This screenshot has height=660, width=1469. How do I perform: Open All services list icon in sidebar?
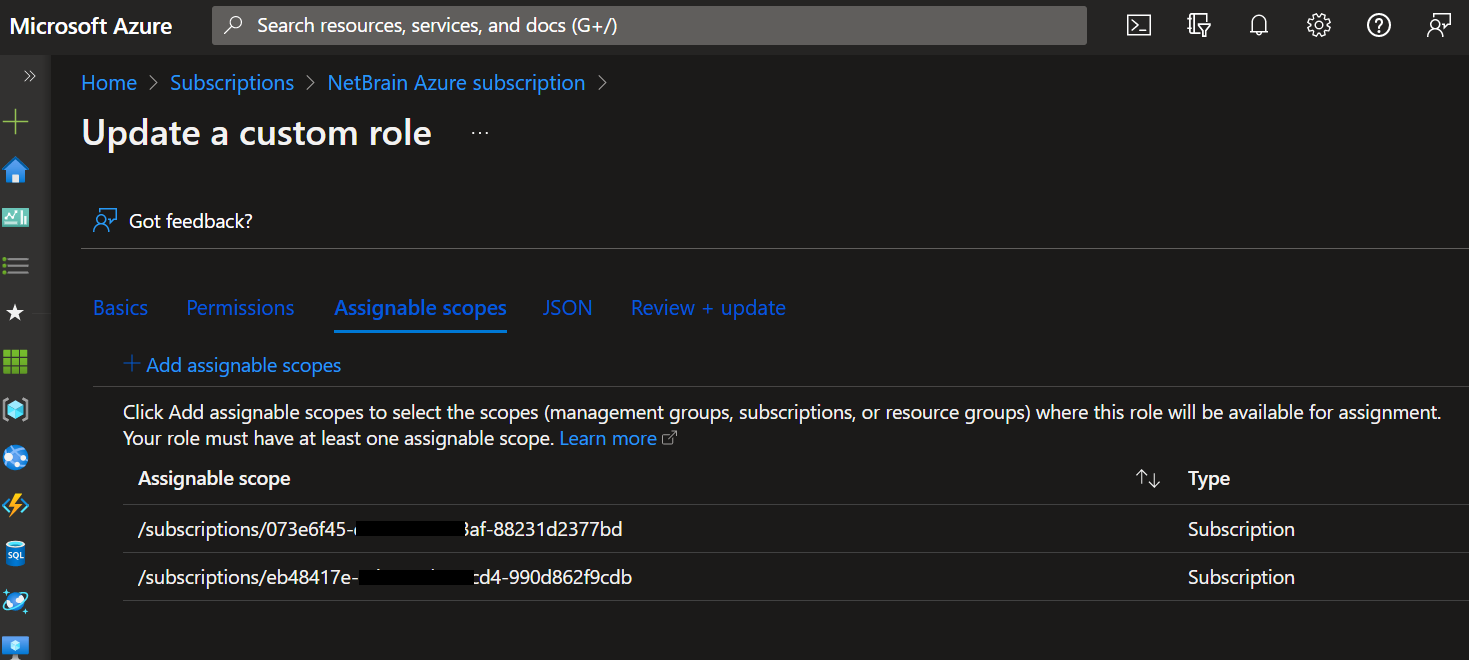click(16, 266)
